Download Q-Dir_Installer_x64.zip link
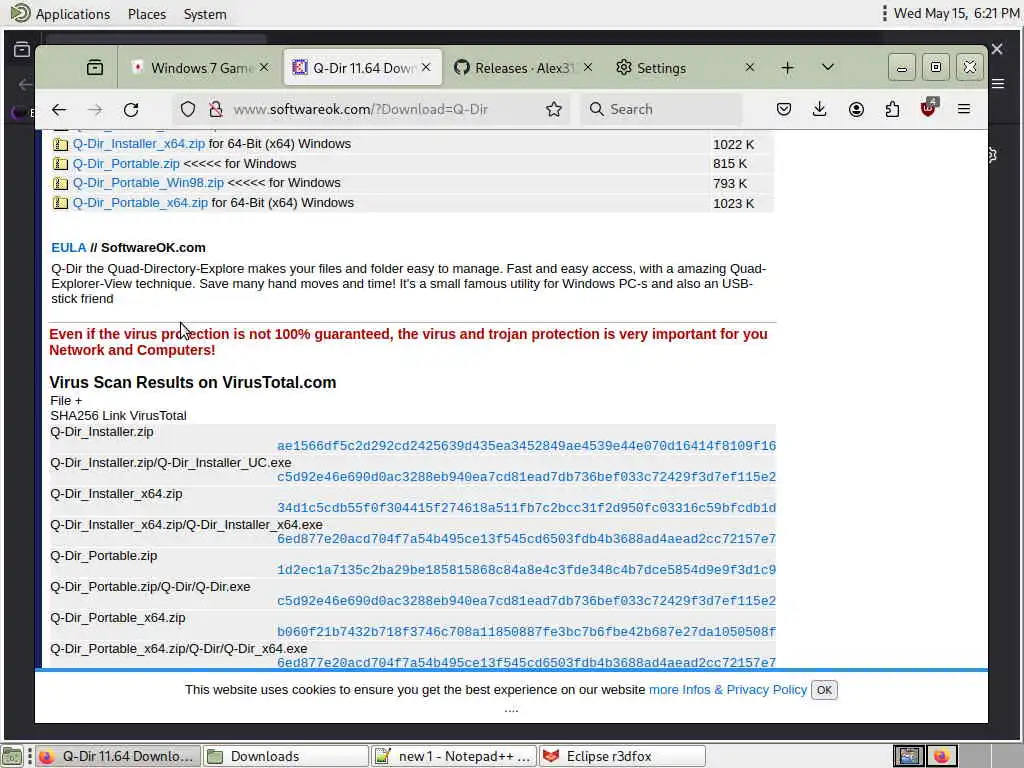This screenshot has height=768, width=1024. [x=138, y=144]
